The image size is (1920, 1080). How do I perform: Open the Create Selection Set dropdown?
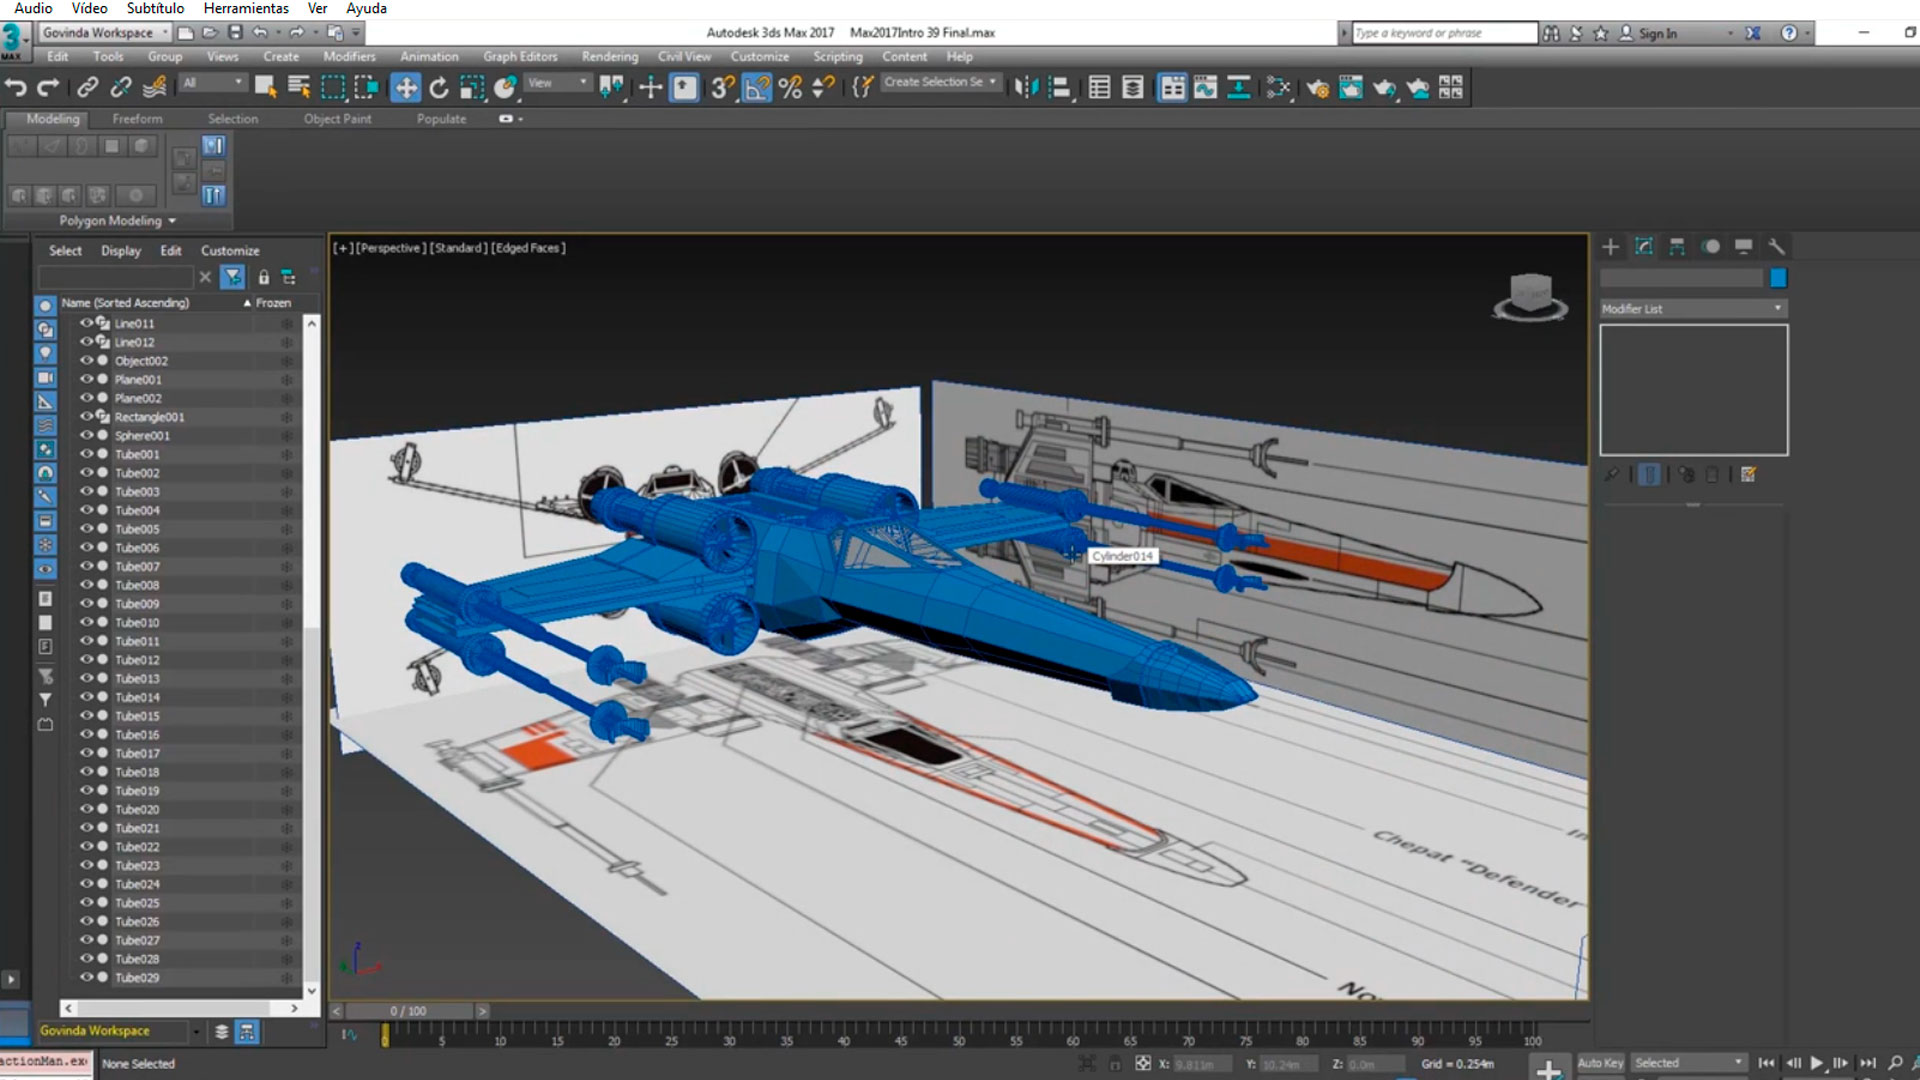pyautogui.click(x=941, y=82)
